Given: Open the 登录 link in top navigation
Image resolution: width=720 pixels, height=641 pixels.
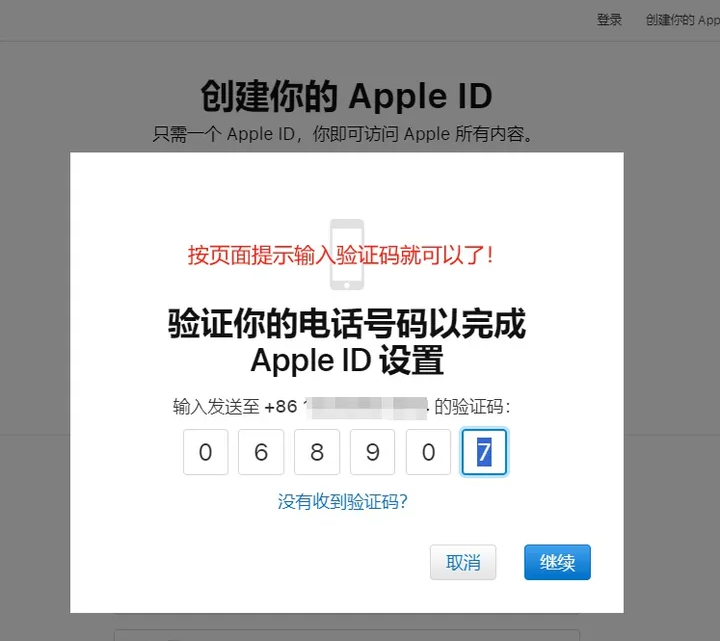Looking at the screenshot, I should pos(609,20).
